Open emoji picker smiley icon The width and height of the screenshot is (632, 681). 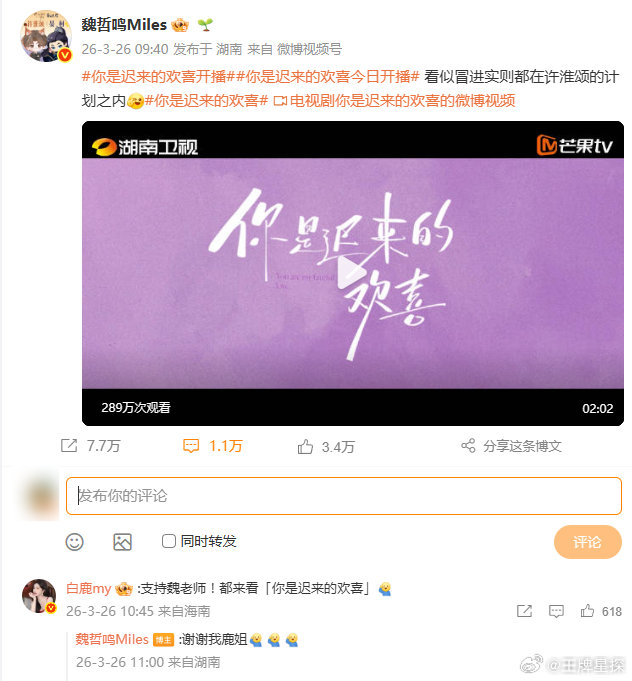pyautogui.click(x=74, y=542)
